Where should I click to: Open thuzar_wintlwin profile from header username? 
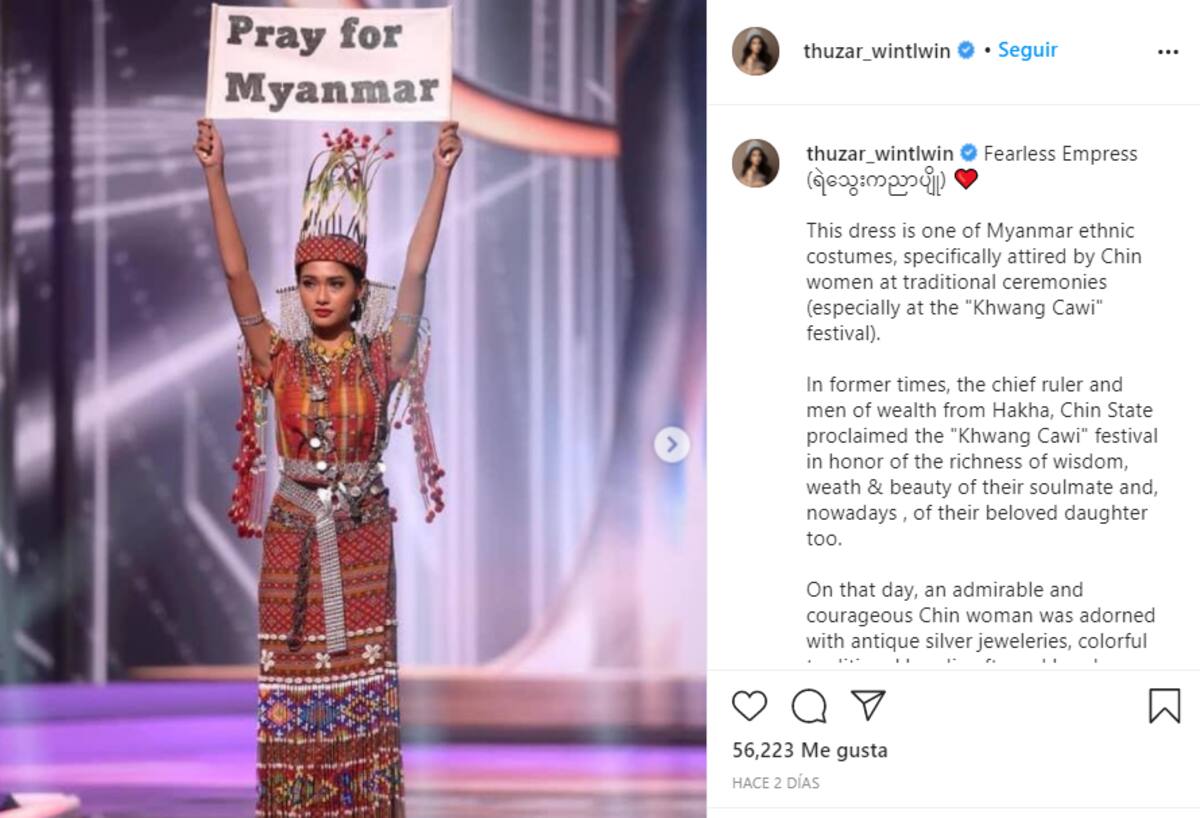click(x=877, y=51)
